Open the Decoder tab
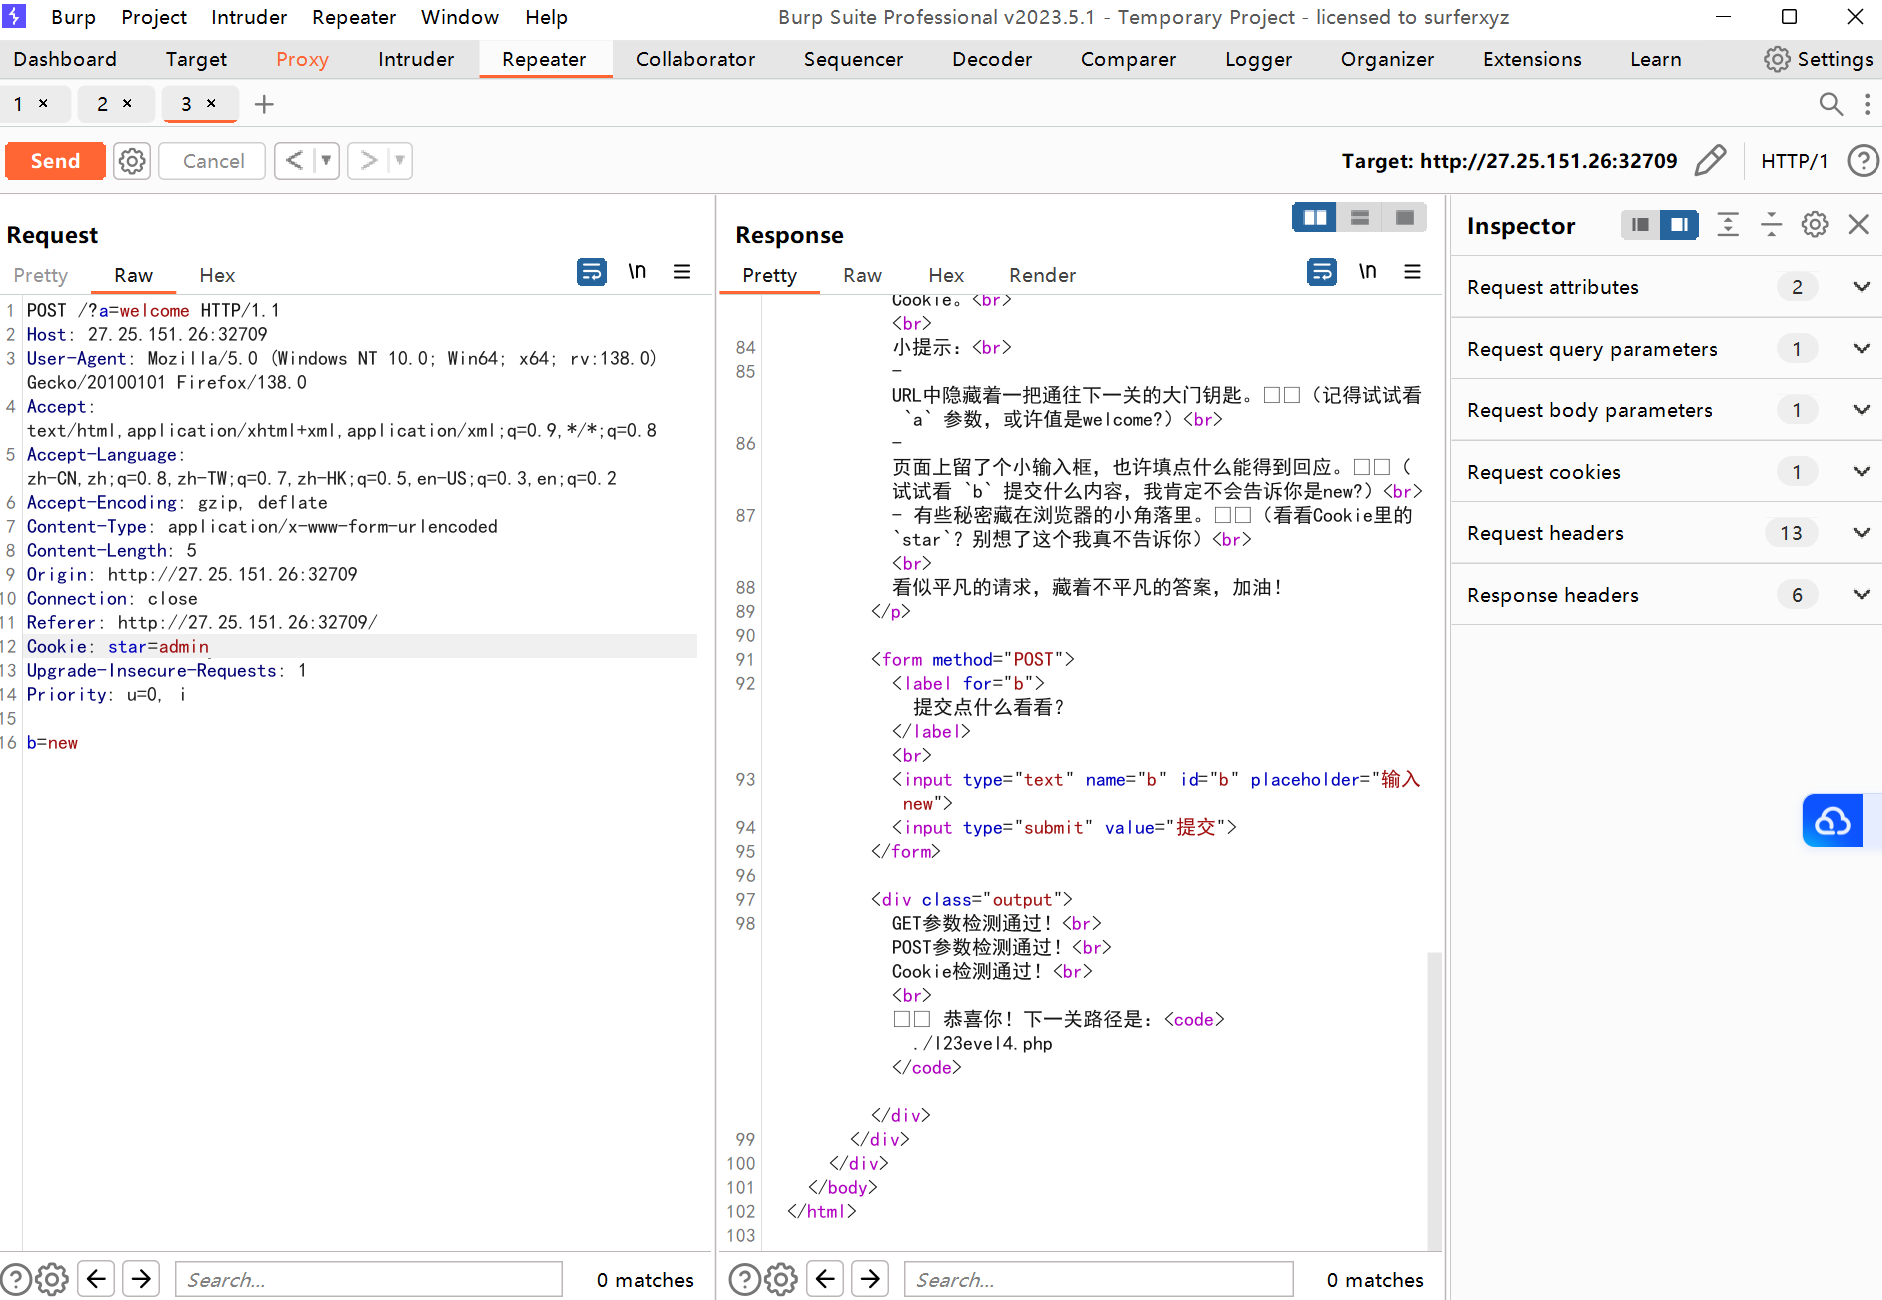Screen dimensions: 1882x1300 tap(991, 59)
